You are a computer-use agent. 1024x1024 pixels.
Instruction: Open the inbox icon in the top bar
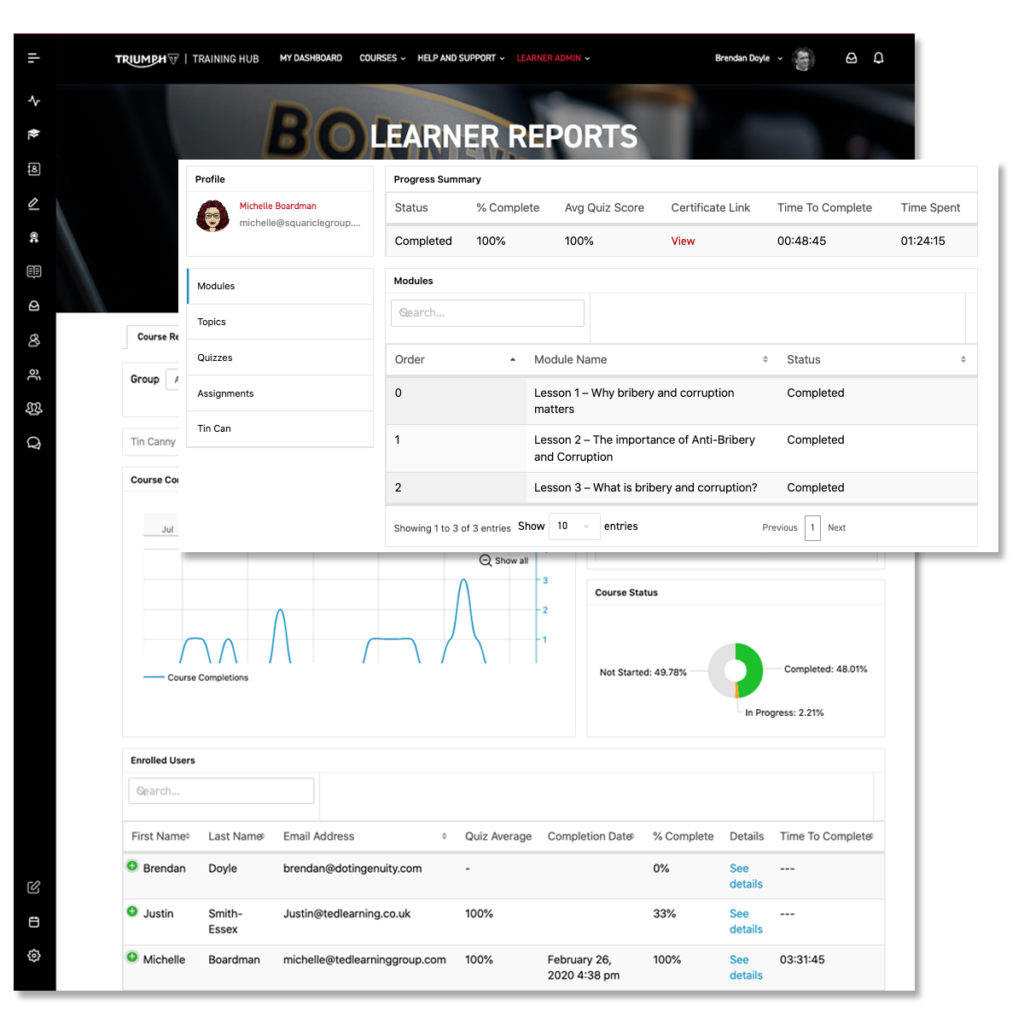coord(851,58)
